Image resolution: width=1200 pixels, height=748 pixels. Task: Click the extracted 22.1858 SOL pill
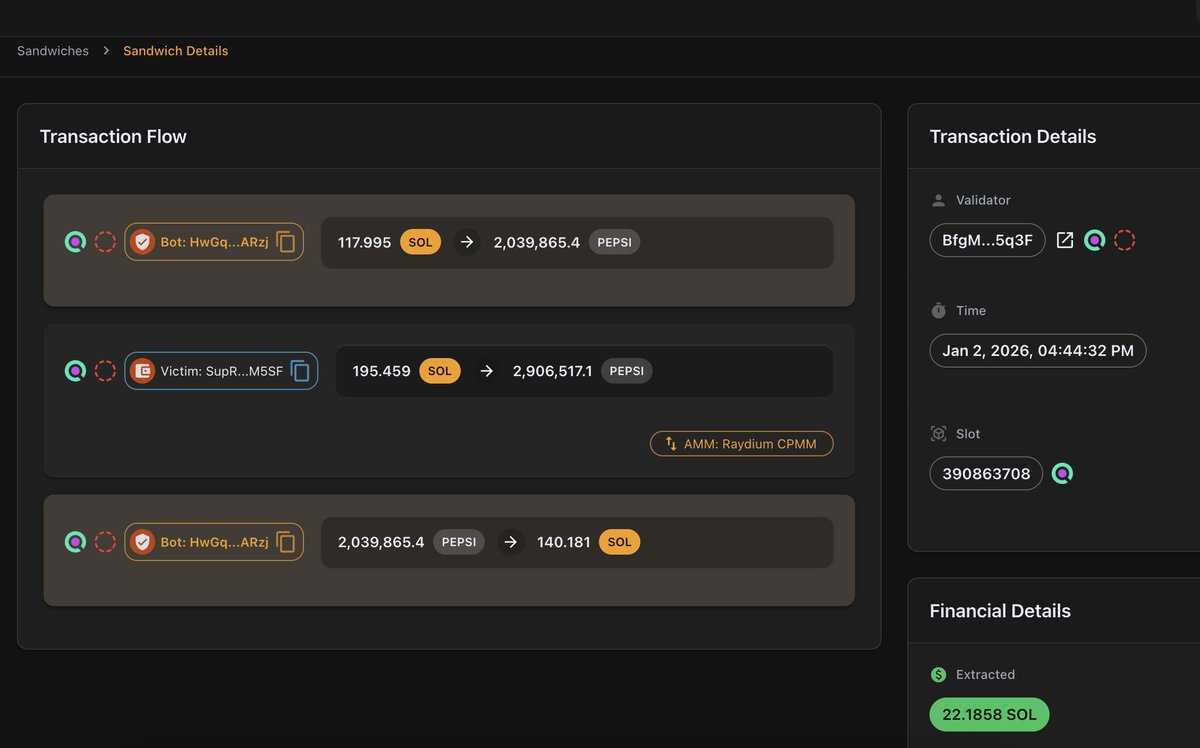[x=990, y=715]
